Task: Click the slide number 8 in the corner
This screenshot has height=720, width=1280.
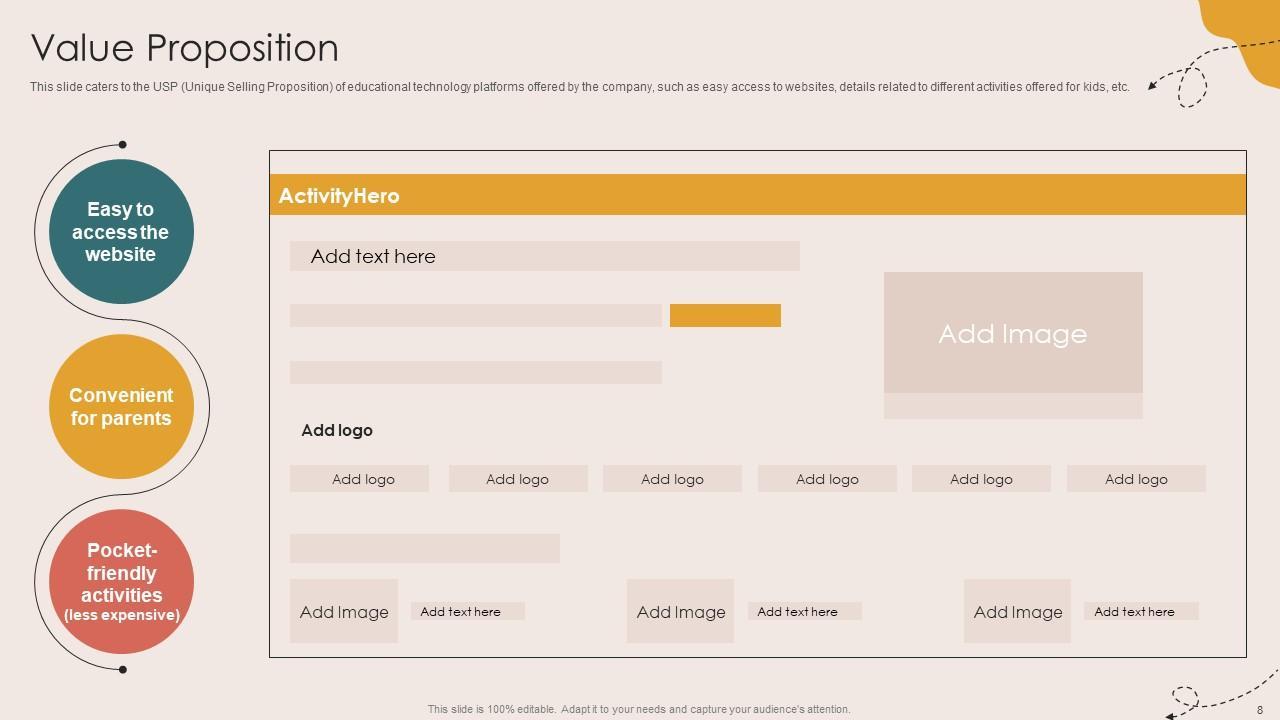Action: click(1259, 709)
